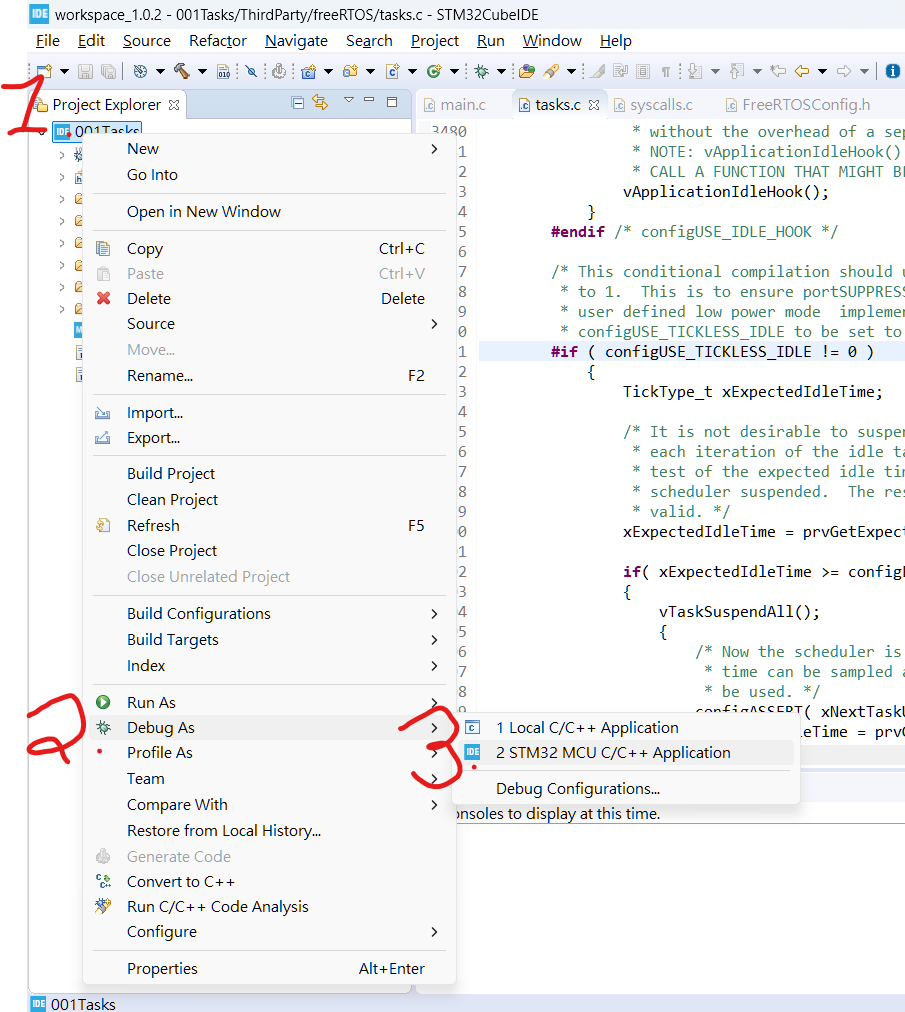
Task: Open the Search flashlight dropdown arrow
Action: tap(571, 71)
